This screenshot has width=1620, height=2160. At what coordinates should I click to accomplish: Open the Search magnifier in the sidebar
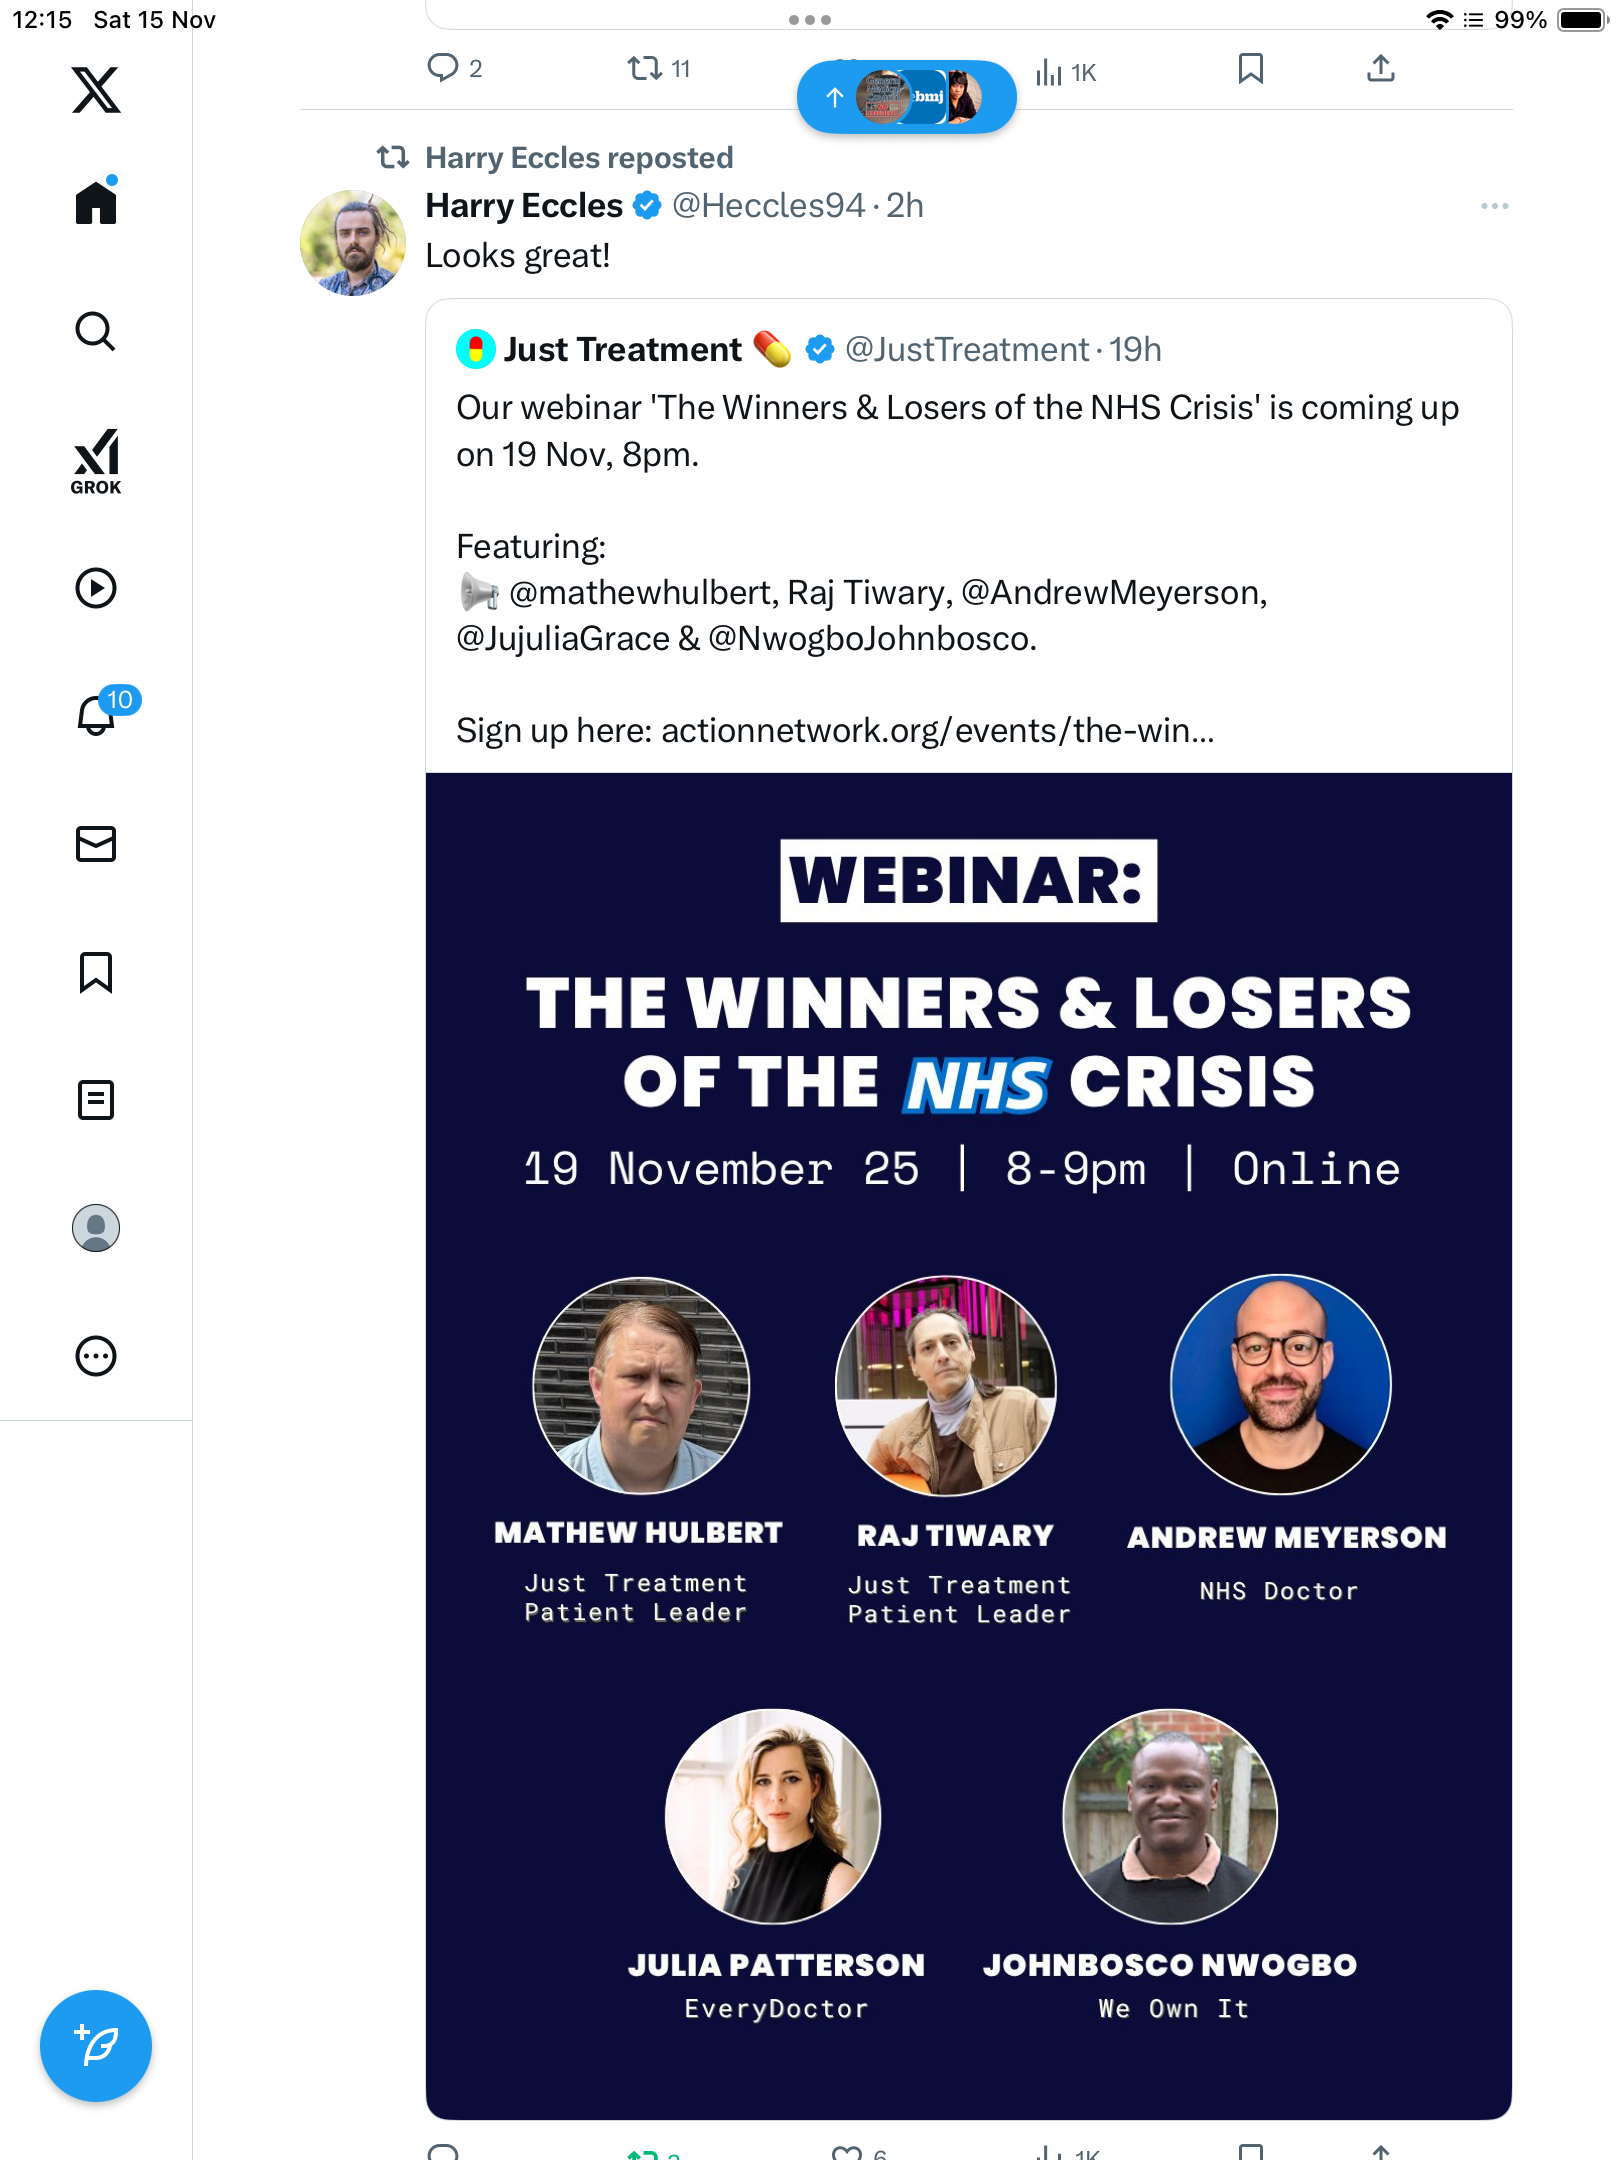click(x=96, y=331)
